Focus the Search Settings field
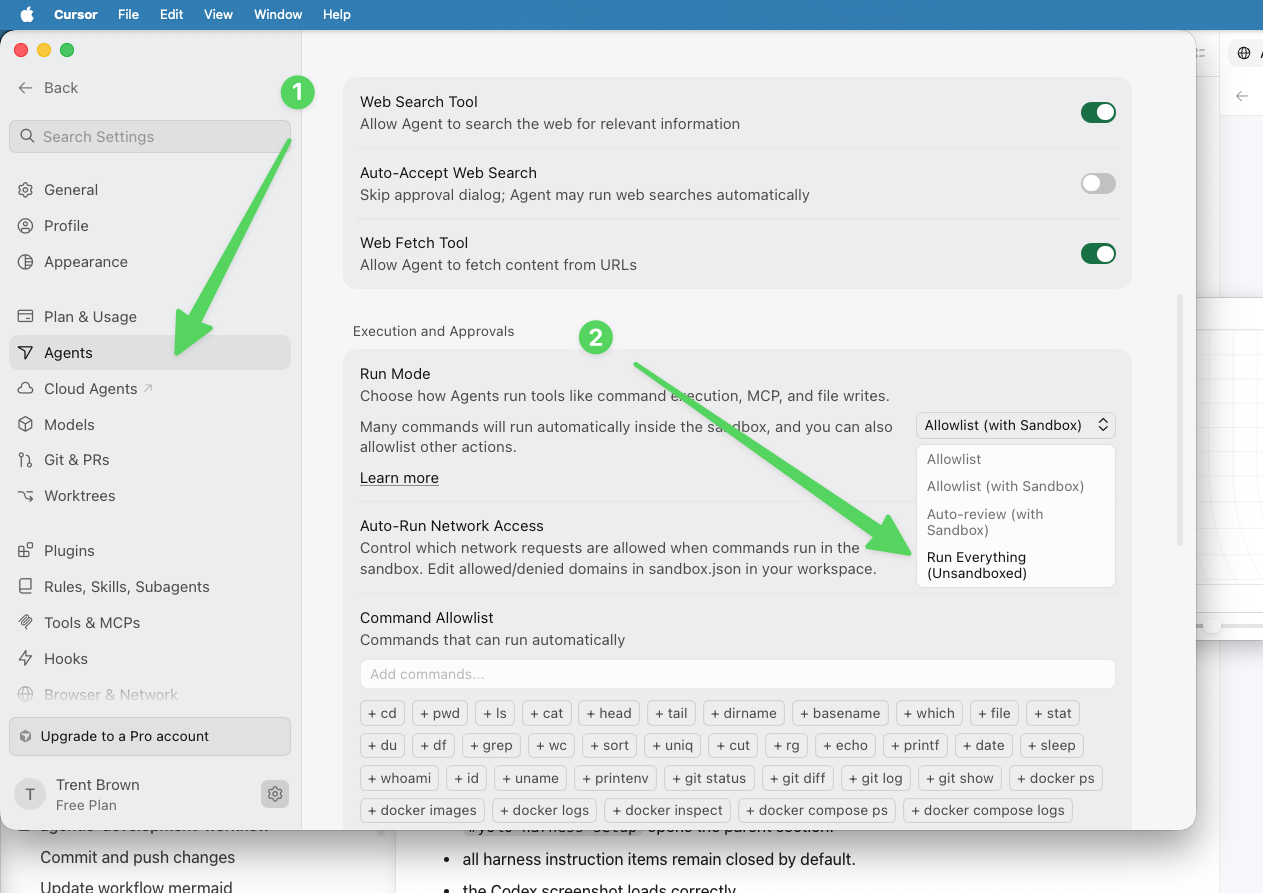The image size is (1263, 893). pos(150,137)
